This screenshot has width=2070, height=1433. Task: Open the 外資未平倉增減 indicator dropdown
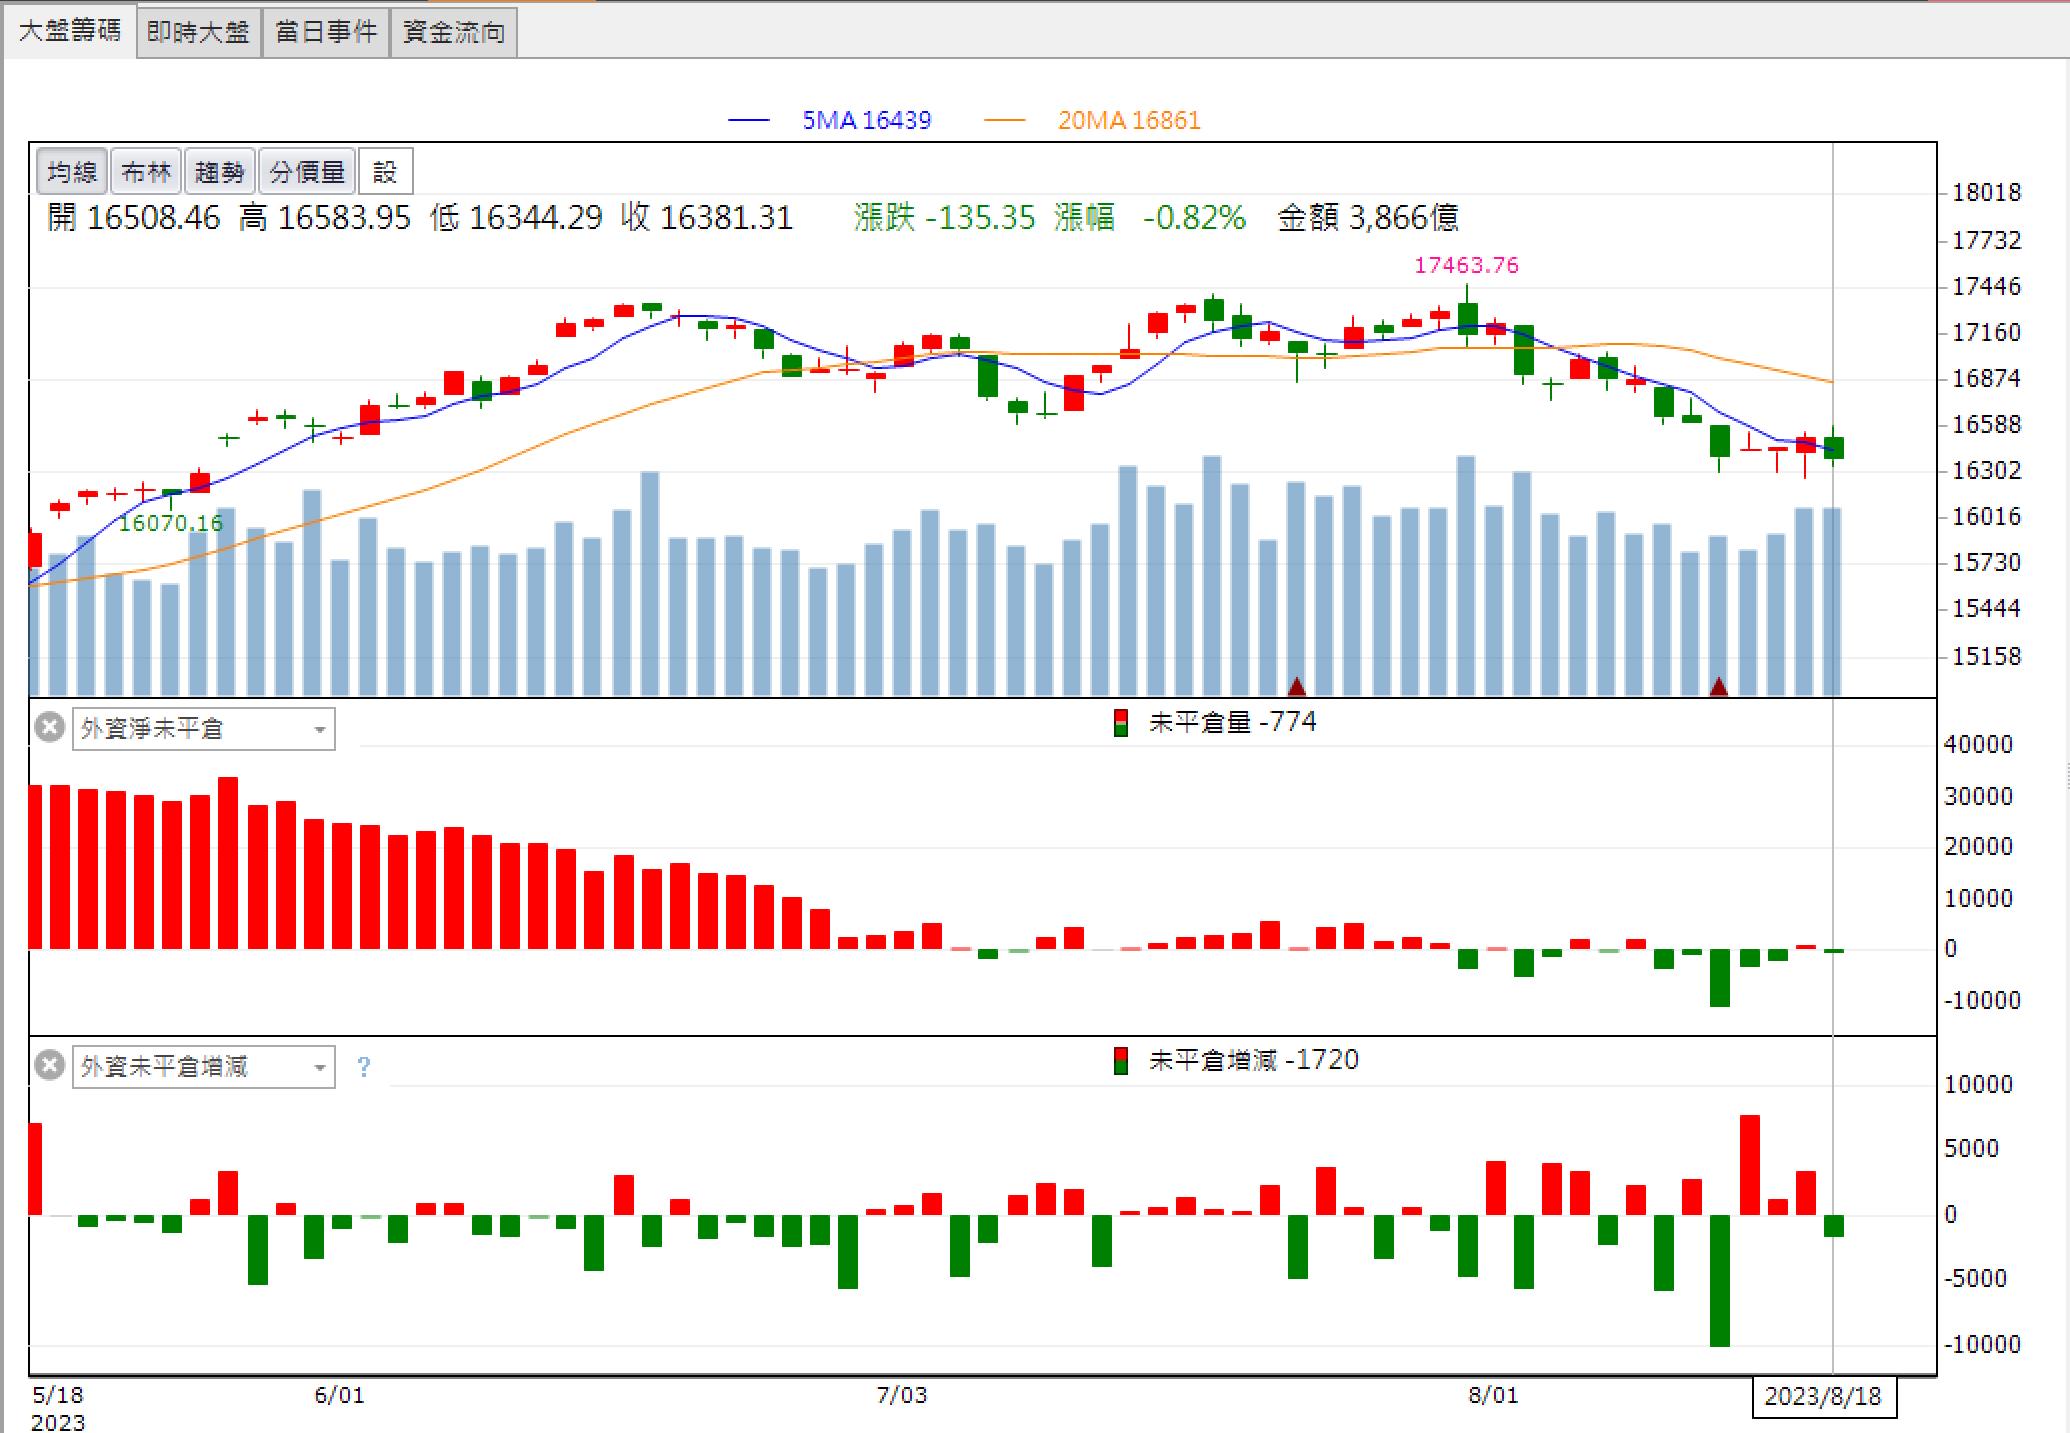[204, 1067]
